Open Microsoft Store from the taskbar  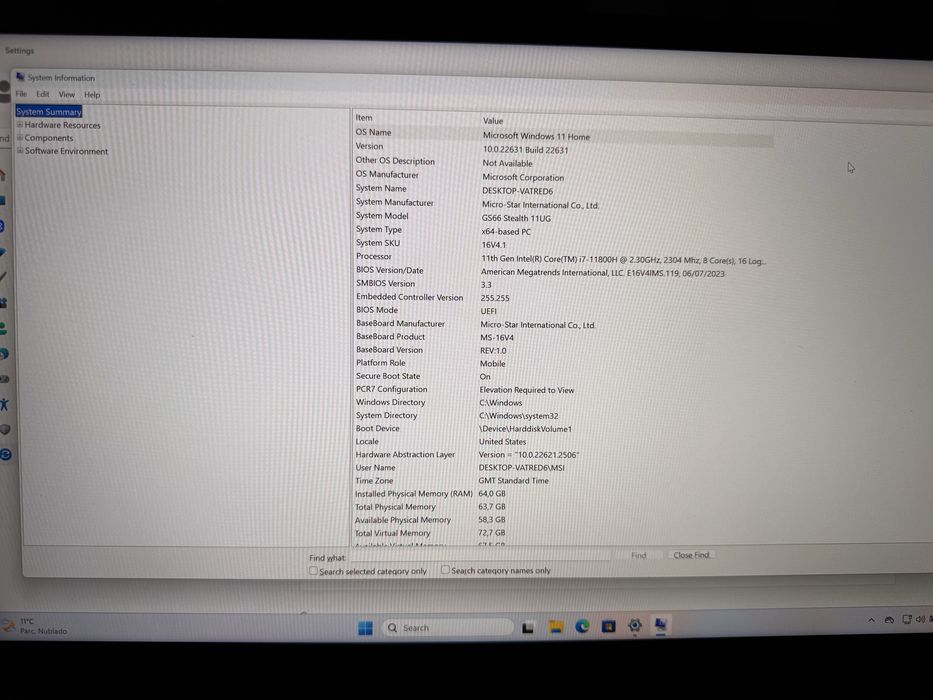tap(608, 626)
